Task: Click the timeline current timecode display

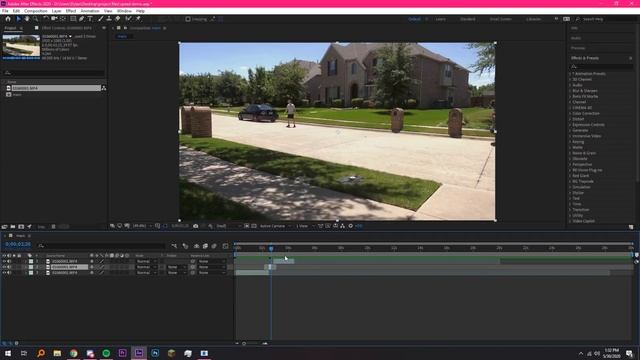Action: (x=18, y=244)
